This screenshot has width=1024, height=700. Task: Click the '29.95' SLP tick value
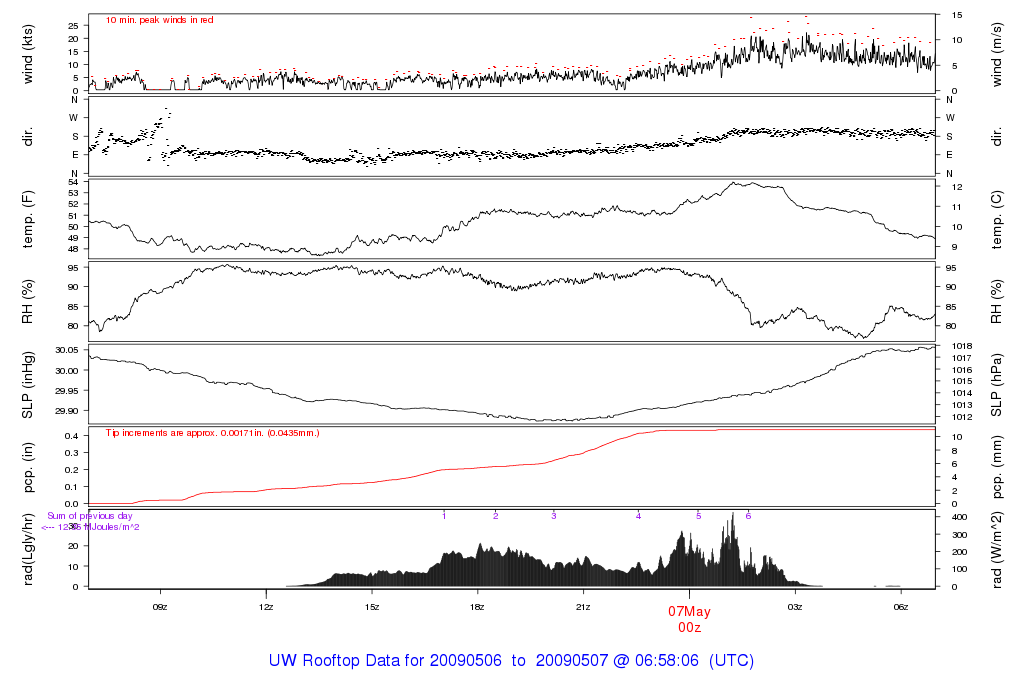(67, 391)
